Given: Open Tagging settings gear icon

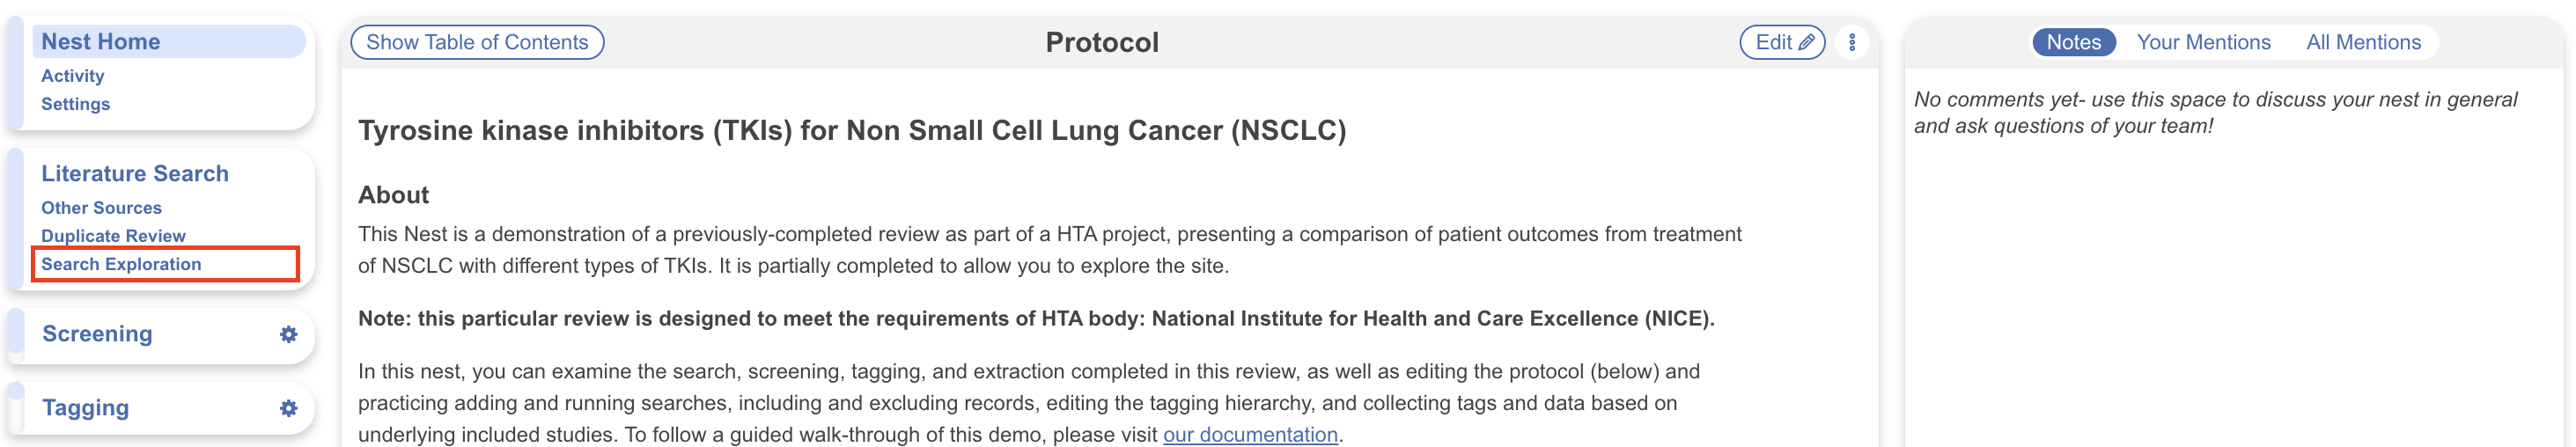Looking at the screenshot, I should pos(288,408).
